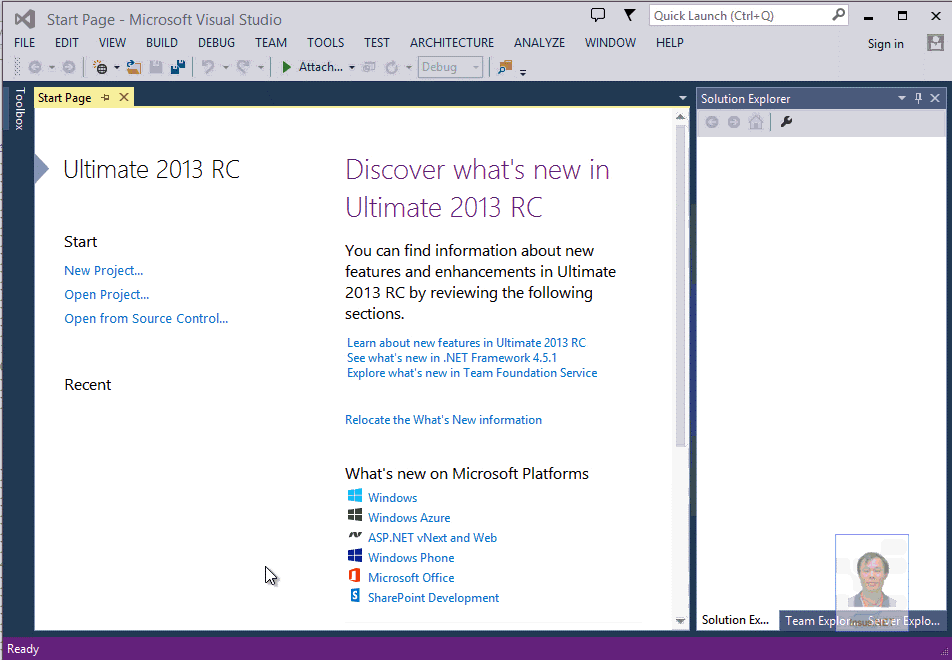Click the circular refresh icon in toolbar
The image size is (952, 660).
pyautogui.click(x=392, y=67)
